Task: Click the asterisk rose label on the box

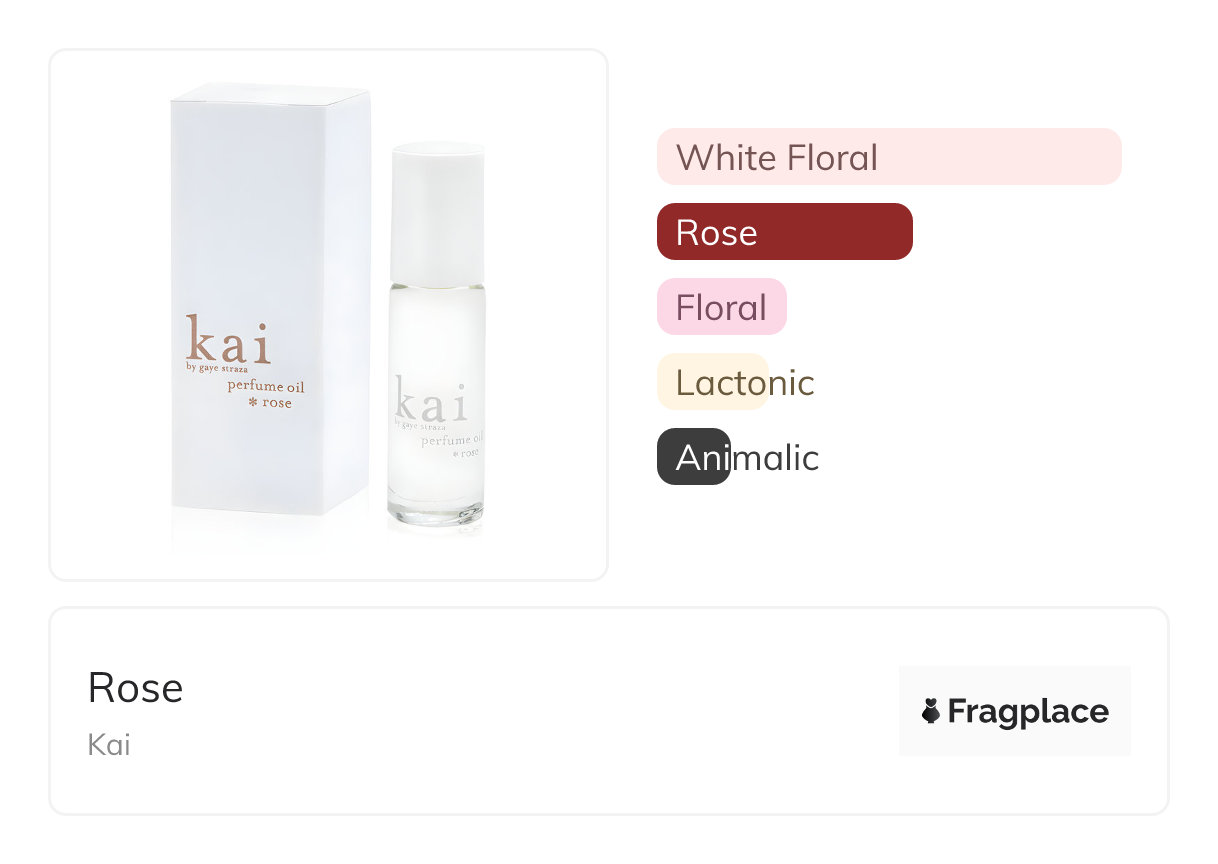Action: click(270, 403)
